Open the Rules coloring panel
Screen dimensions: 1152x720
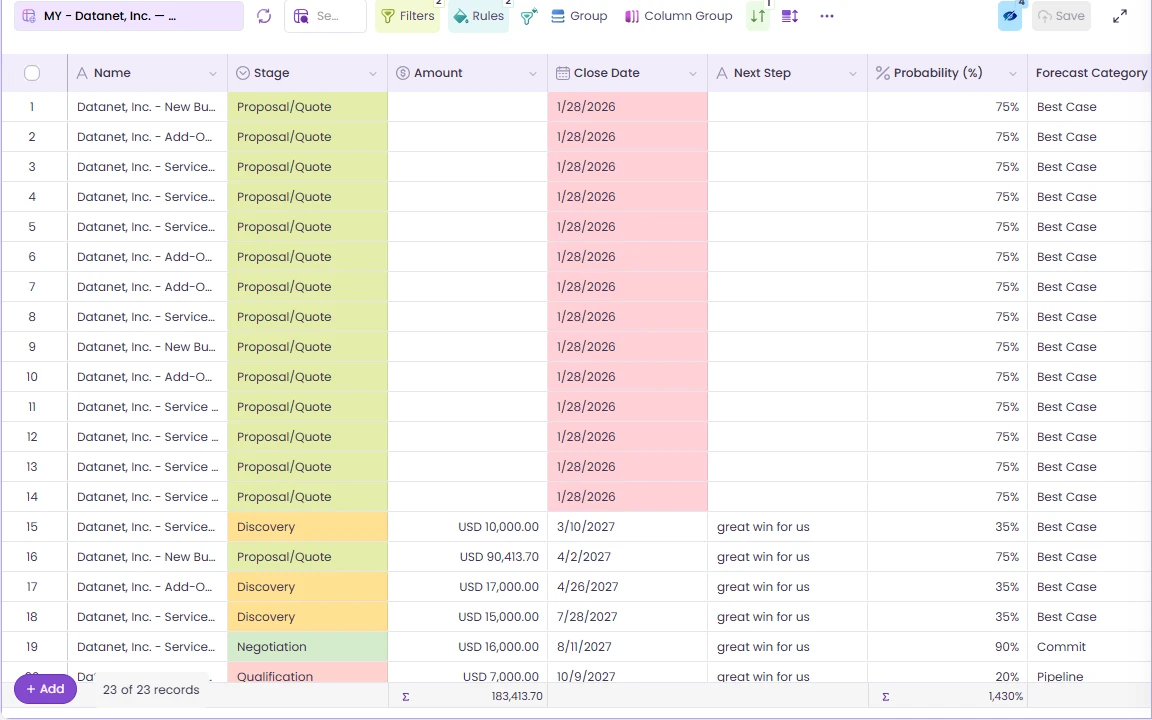point(478,16)
